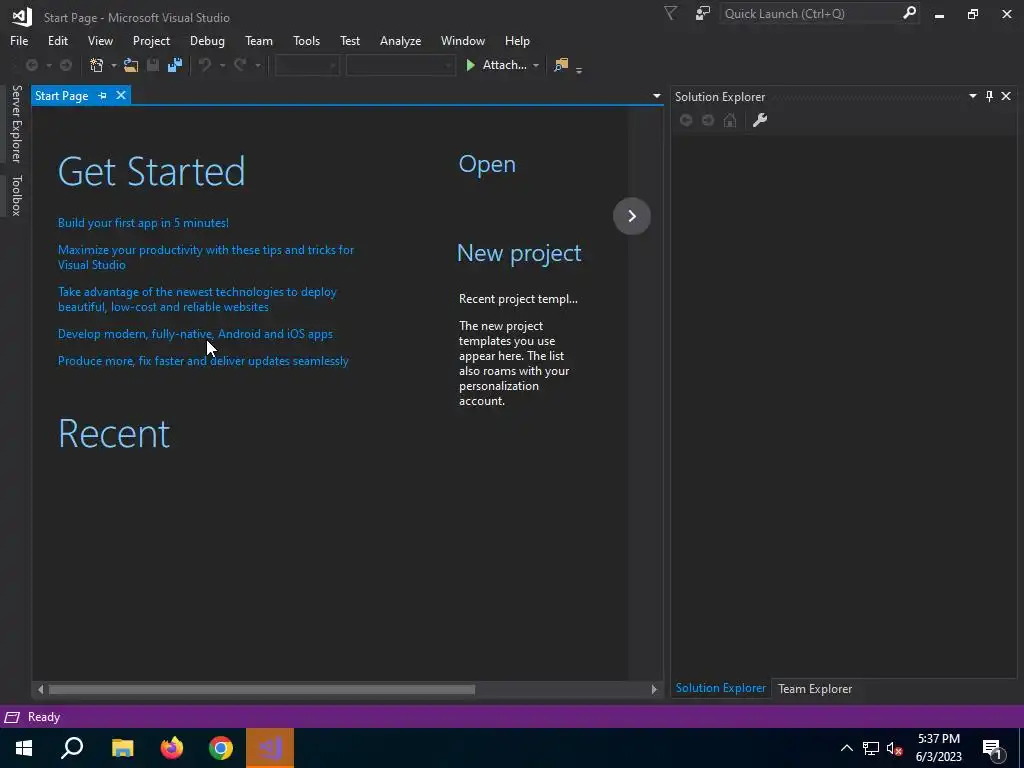Open 'Maximize your productivity' tips link

pos(206,257)
